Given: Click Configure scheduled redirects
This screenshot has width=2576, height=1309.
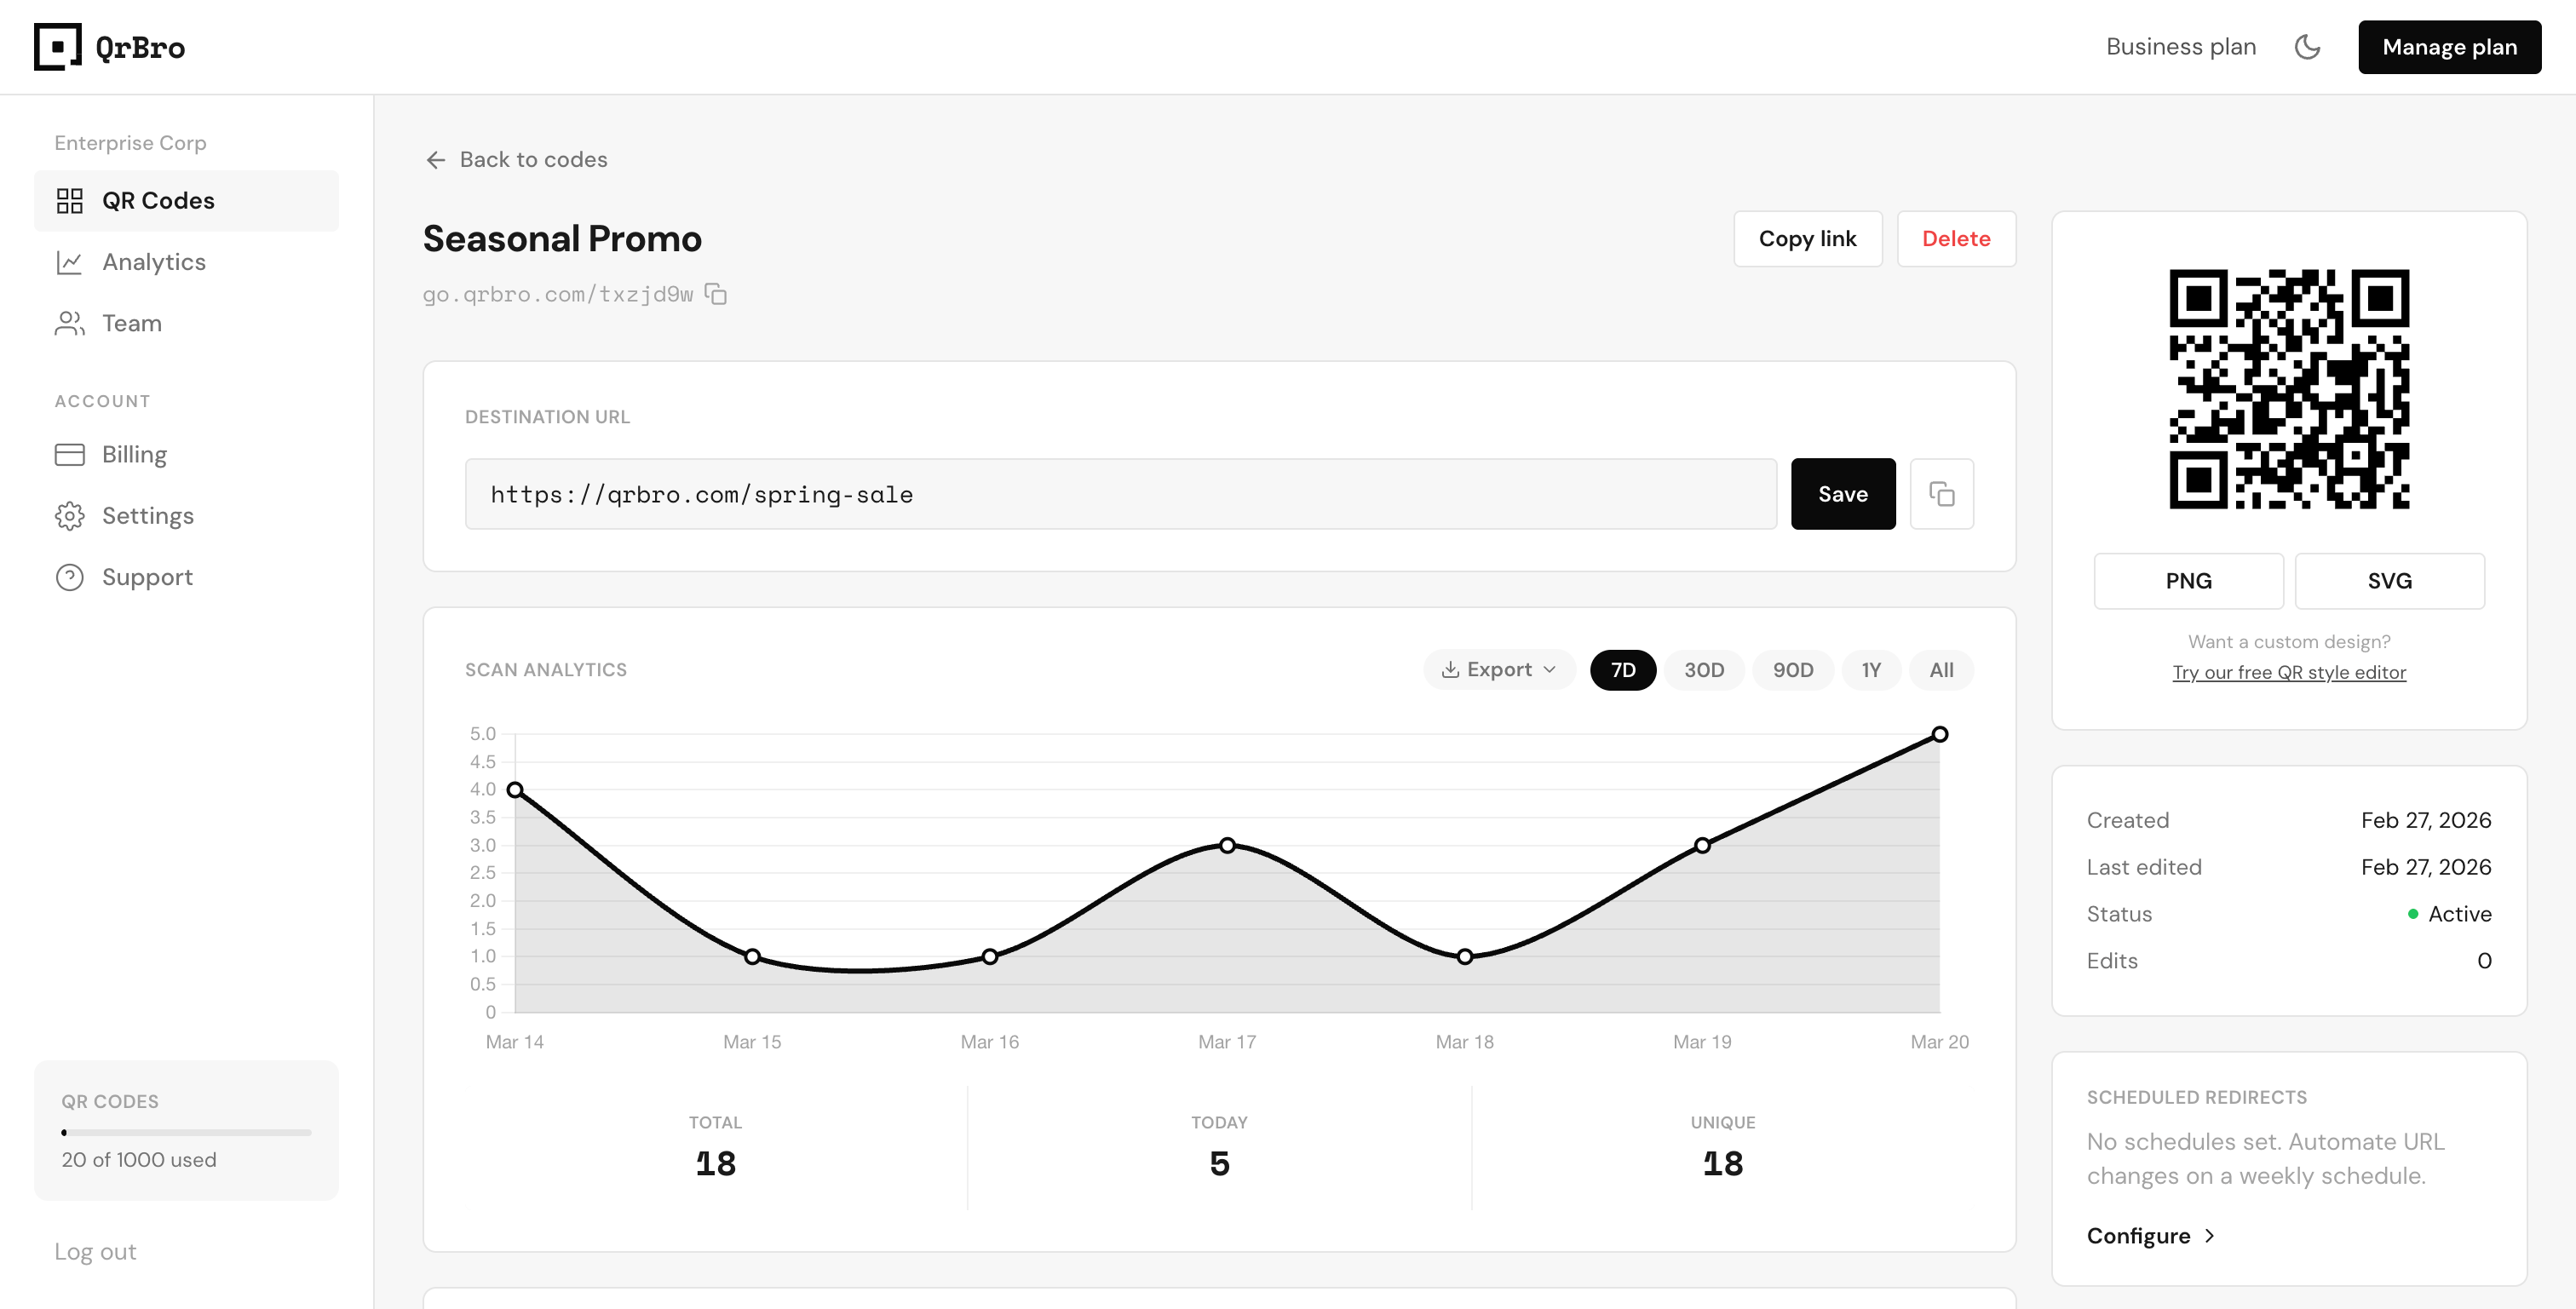Looking at the screenshot, I should pyautogui.click(x=2150, y=1236).
